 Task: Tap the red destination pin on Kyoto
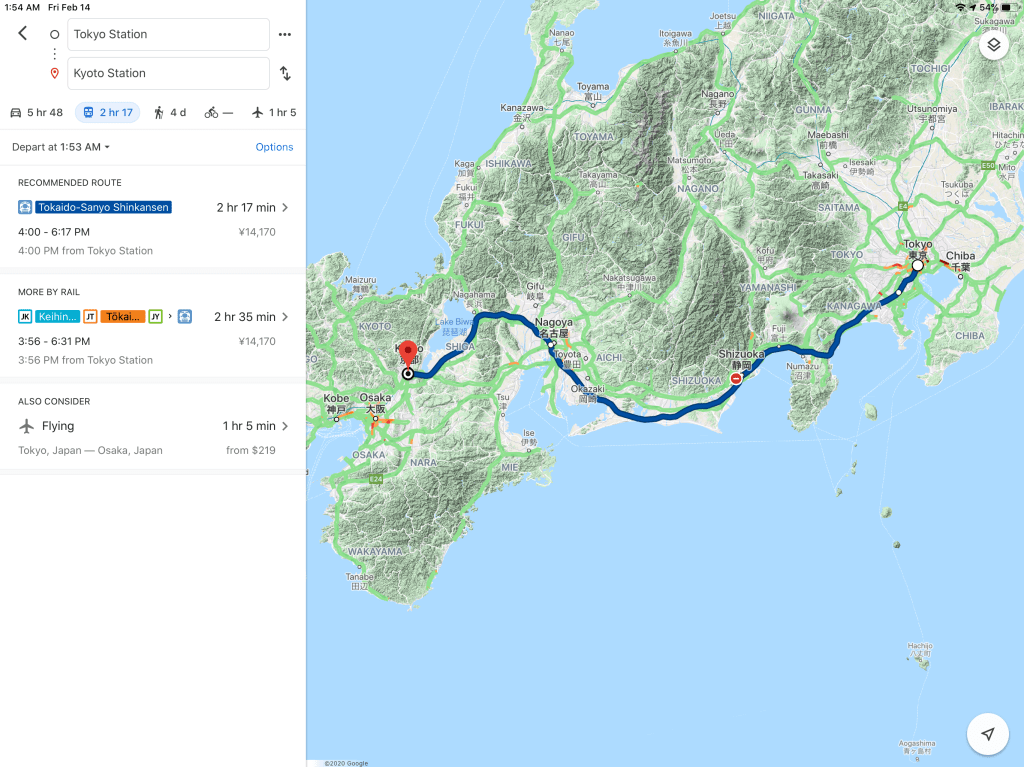[408, 353]
